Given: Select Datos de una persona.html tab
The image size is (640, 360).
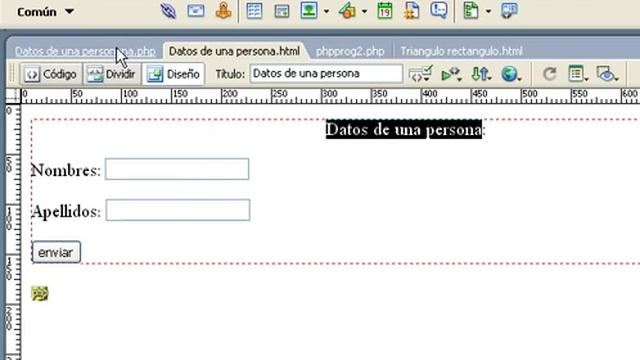Looking at the screenshot, I should pos(234,51).
